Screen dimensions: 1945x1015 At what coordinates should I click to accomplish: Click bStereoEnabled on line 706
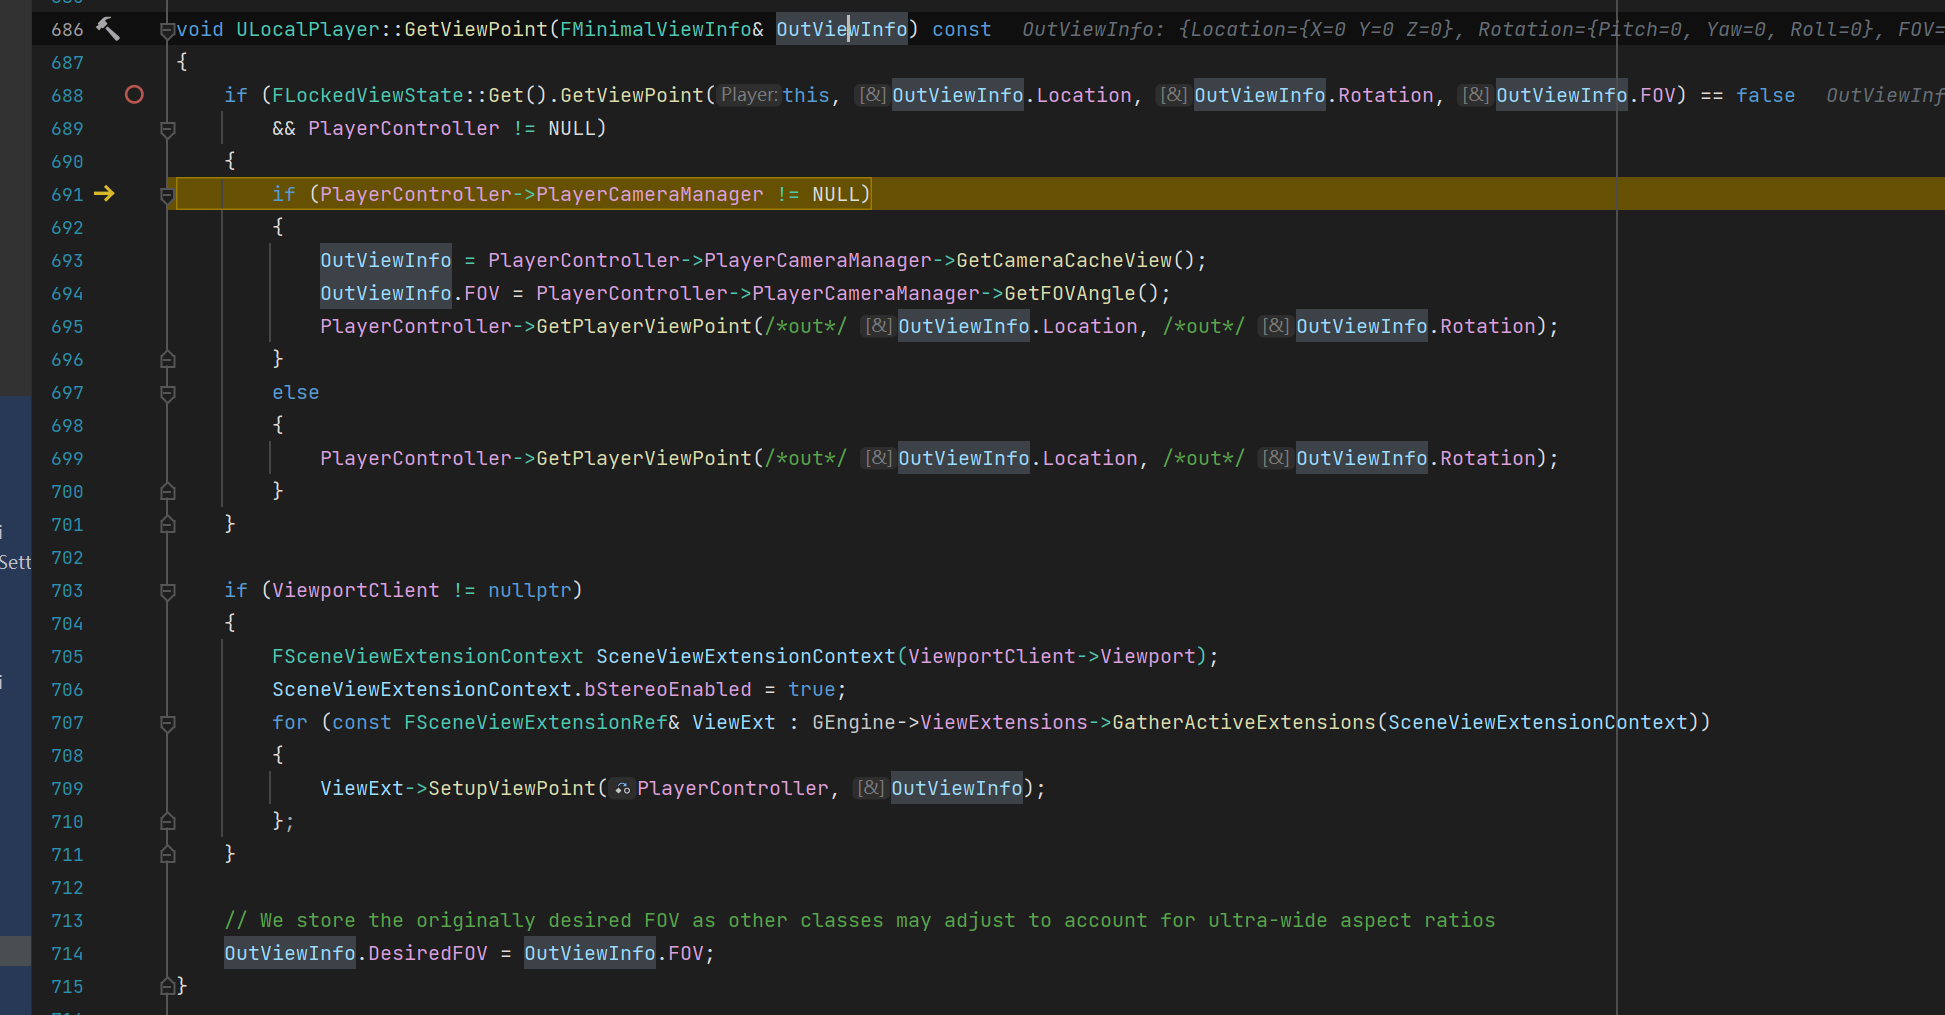point(668,689)
